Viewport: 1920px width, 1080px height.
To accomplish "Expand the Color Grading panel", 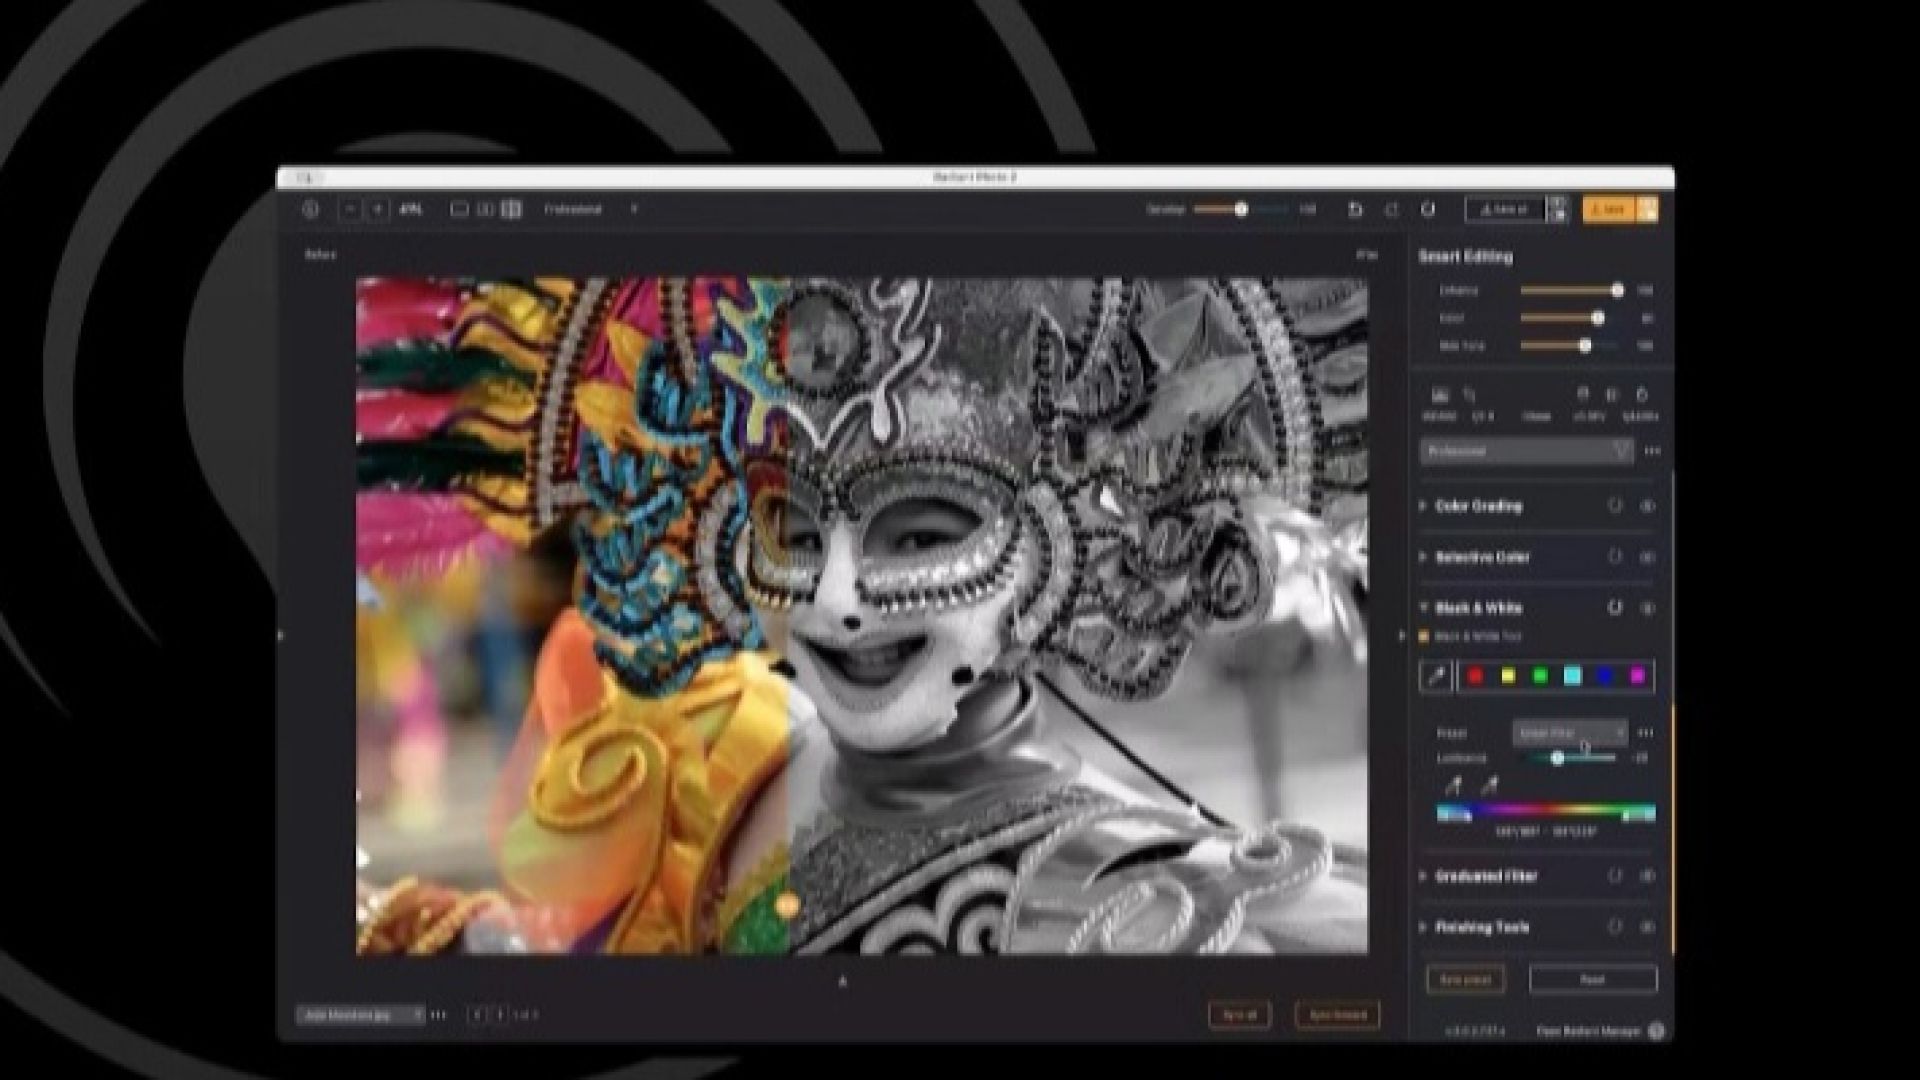I will [x=1423, y=506].
